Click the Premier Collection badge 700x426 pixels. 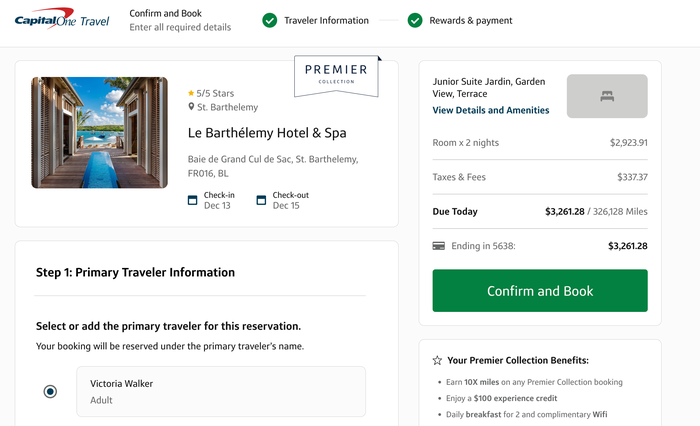pos(336,75)
